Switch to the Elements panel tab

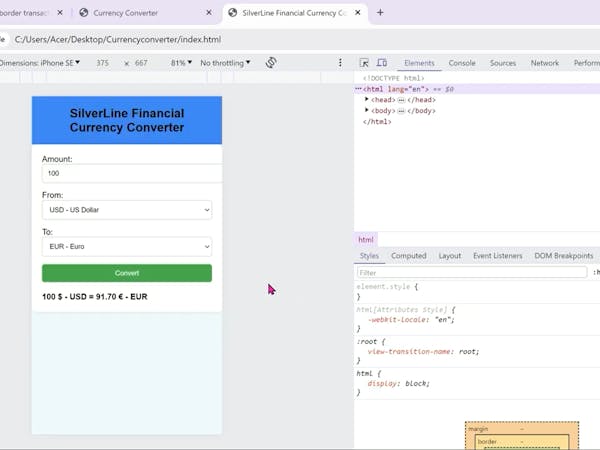tap(419, 63)
